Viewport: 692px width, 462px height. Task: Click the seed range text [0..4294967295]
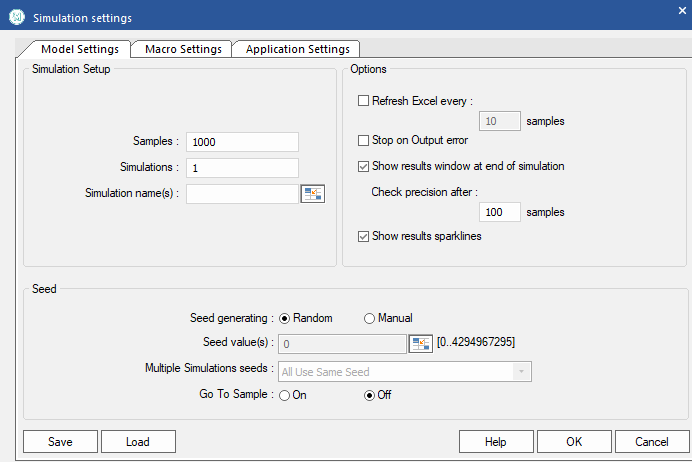point(476,342)
